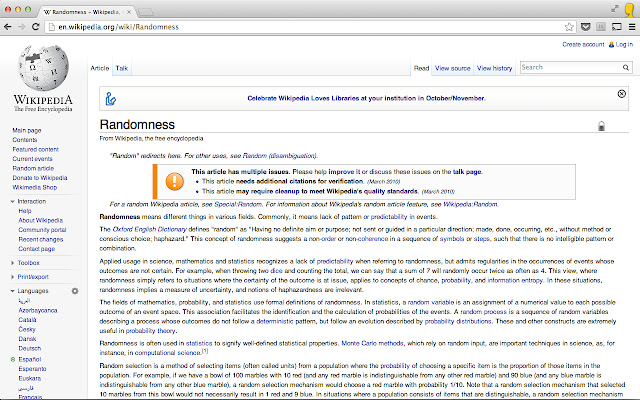Click the browser forward arrow

21,27
